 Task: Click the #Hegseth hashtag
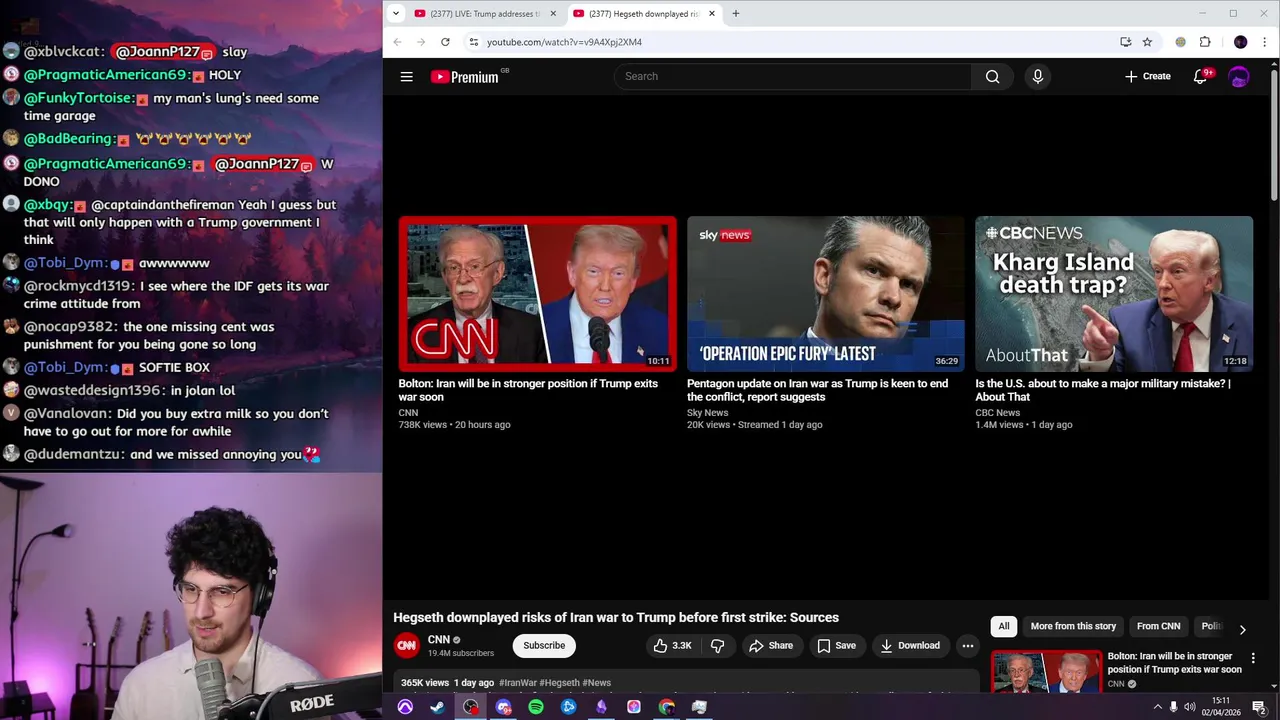click(560, 683)
